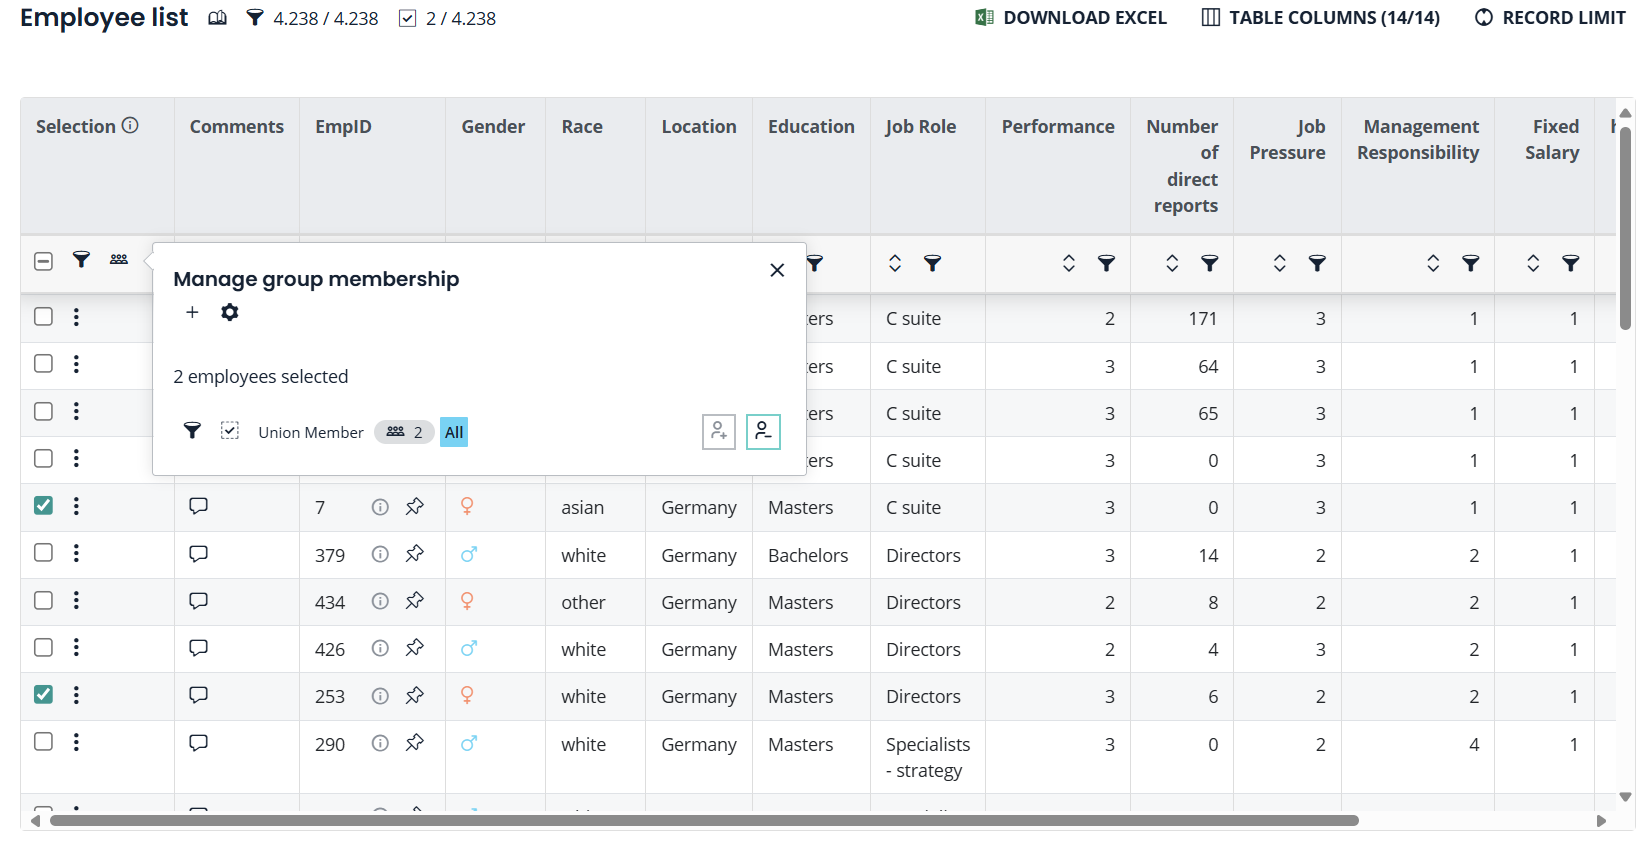Click Download Excel button
Image resolution: width=1645 pixels, height=843 pixels.
pyautogui.click(x=1071, y=18)
